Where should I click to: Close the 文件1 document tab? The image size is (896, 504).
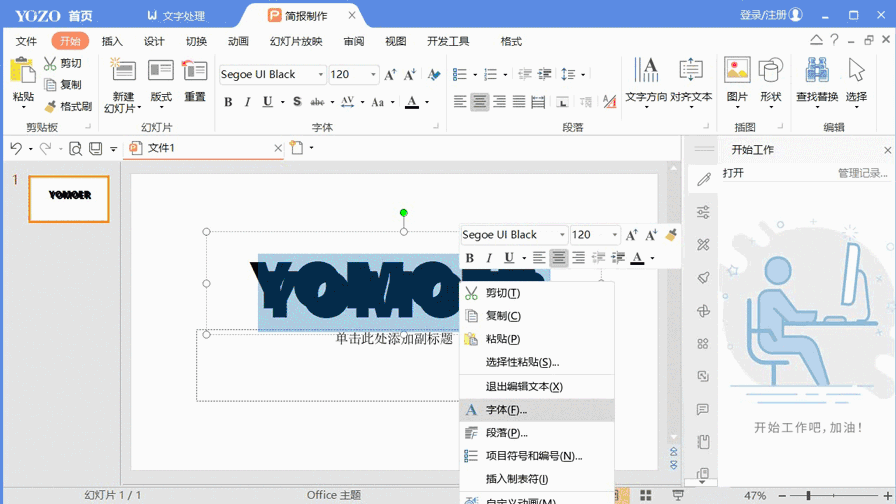[278, 149]
